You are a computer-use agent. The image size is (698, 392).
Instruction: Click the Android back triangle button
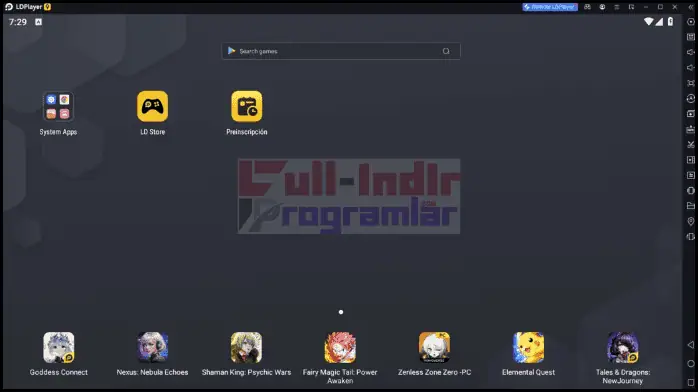(691, 345)
